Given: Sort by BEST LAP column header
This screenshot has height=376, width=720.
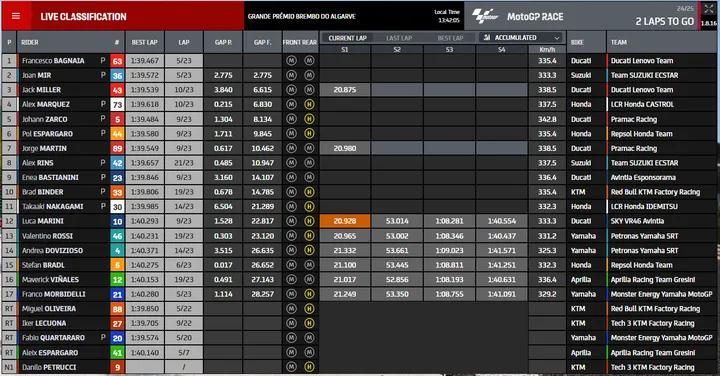Looking at the screenshot, I should [145, 42].
